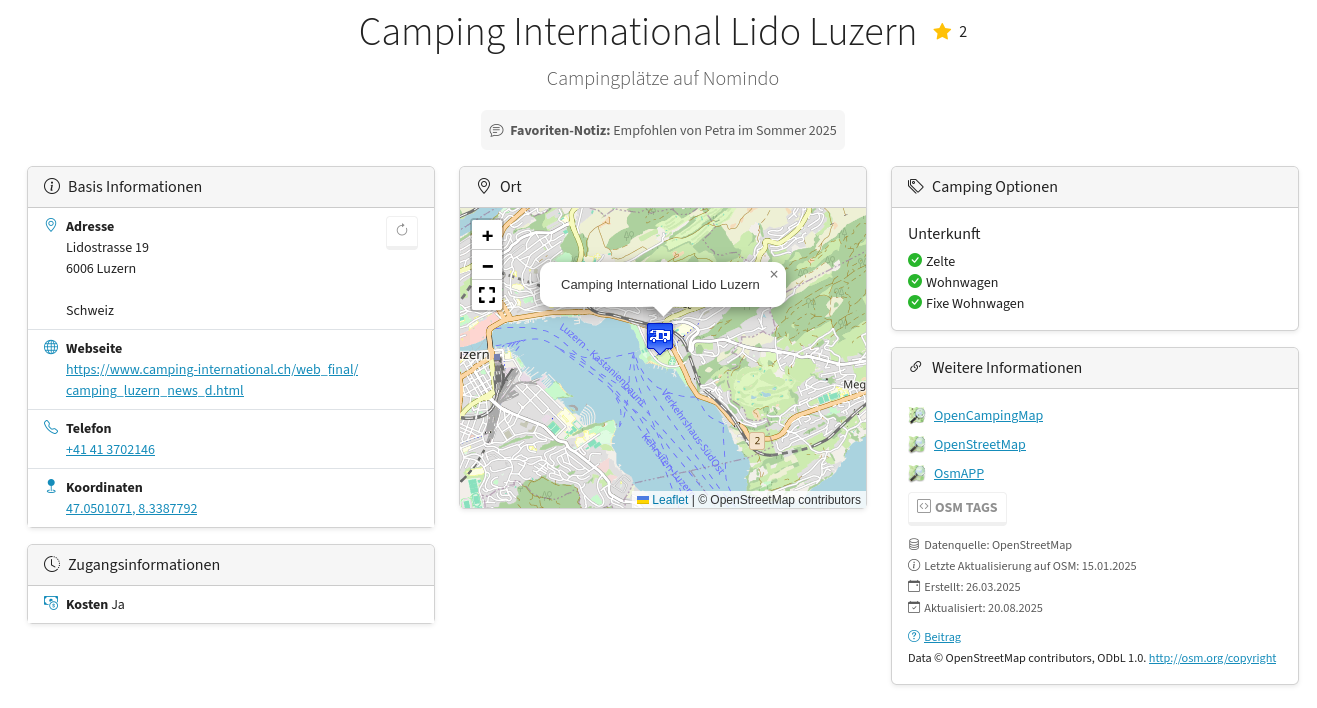Click the OpenStreetMap contributors map attribution
This screenshot has height=708, width=1317.
tap(779, 500)
